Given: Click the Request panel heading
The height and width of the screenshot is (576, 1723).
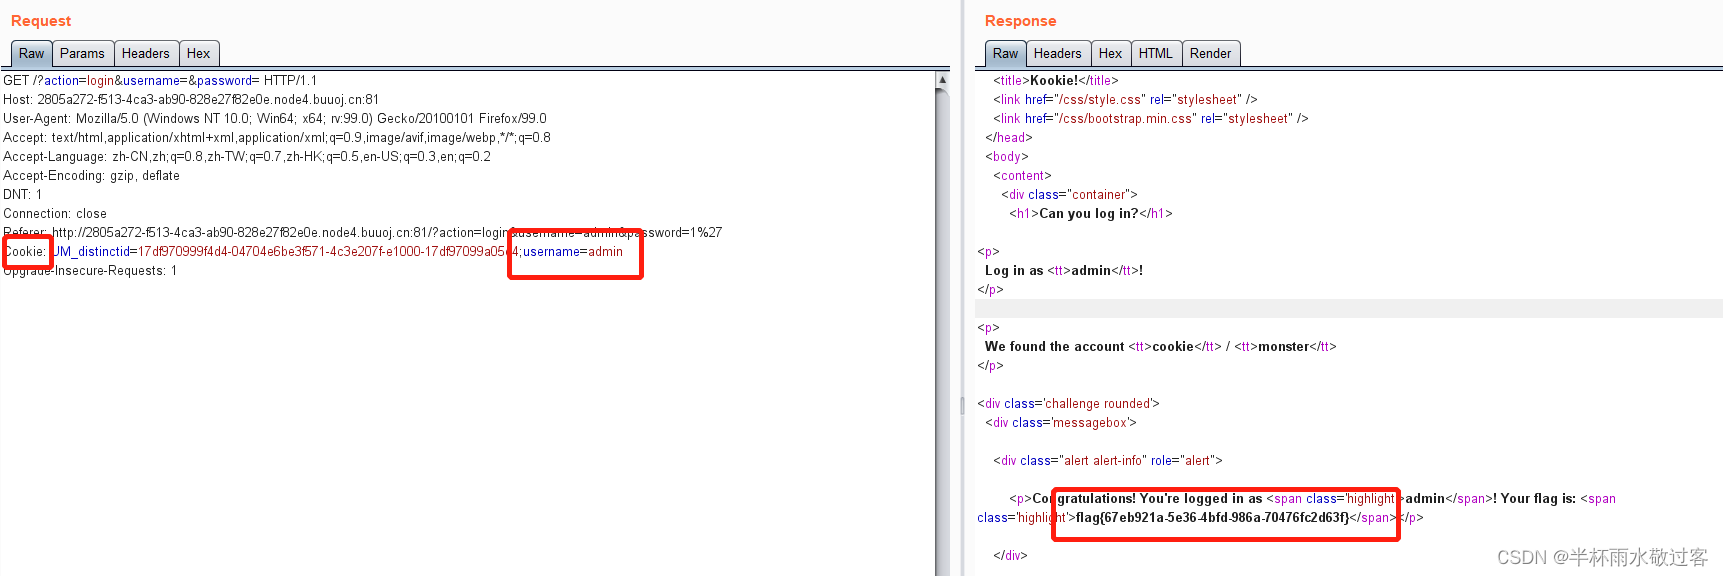Looking at the screenshot, I should [x=41, y=21].
